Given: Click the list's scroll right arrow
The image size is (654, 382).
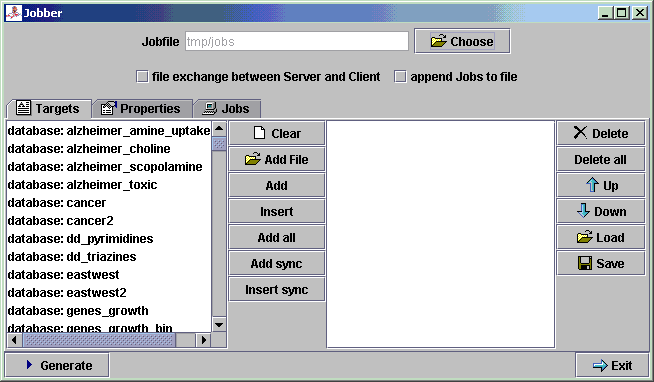Looking at the screenshot, I should point(204,340).
